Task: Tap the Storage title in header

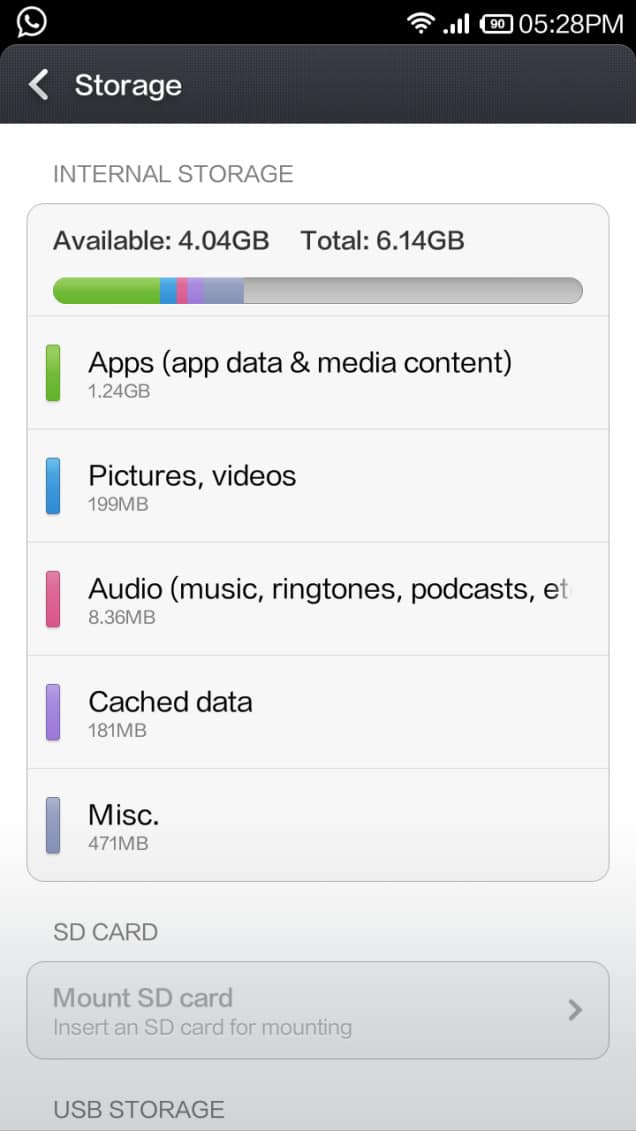Action: pyautogui.click(x=128, y=85)
